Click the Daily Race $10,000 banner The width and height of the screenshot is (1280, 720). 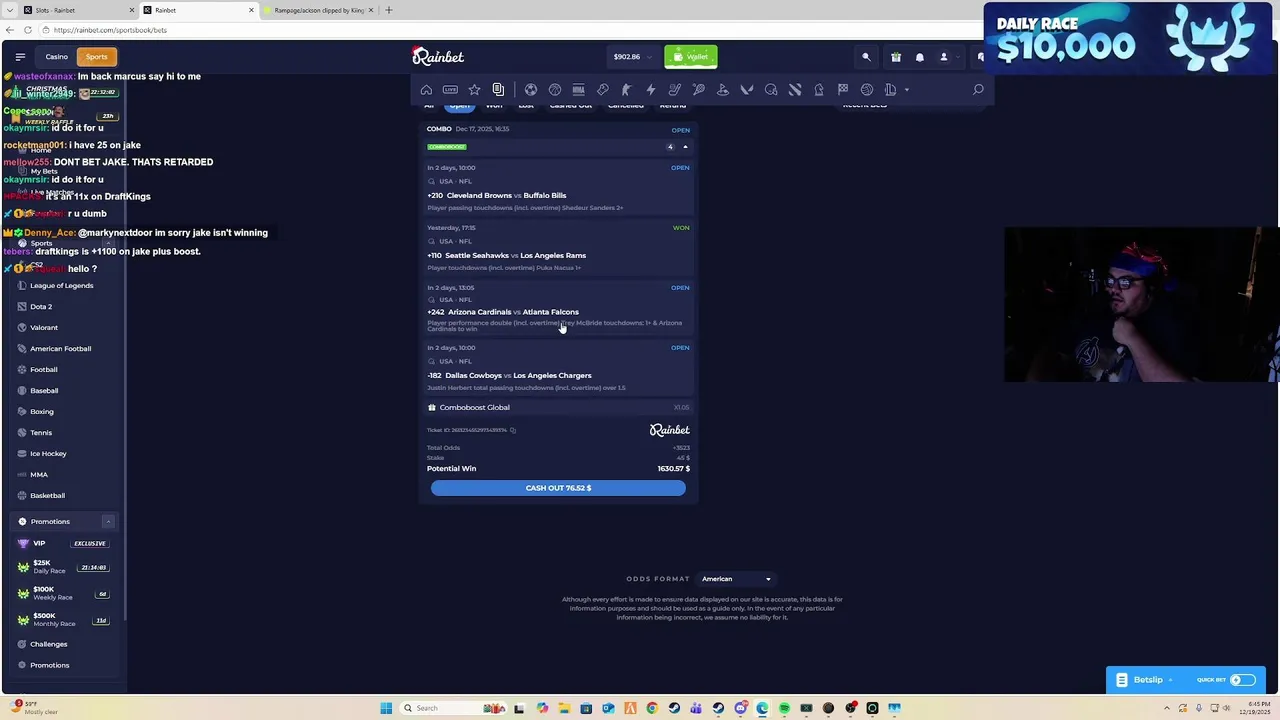tap(1130, 40)
